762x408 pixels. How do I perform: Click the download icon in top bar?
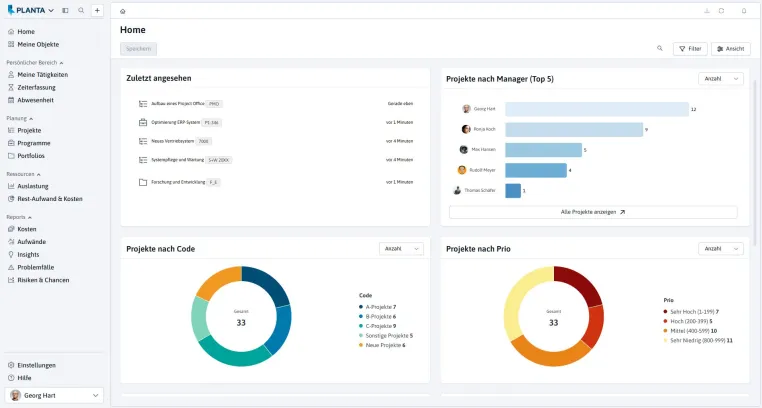point(707,11)
